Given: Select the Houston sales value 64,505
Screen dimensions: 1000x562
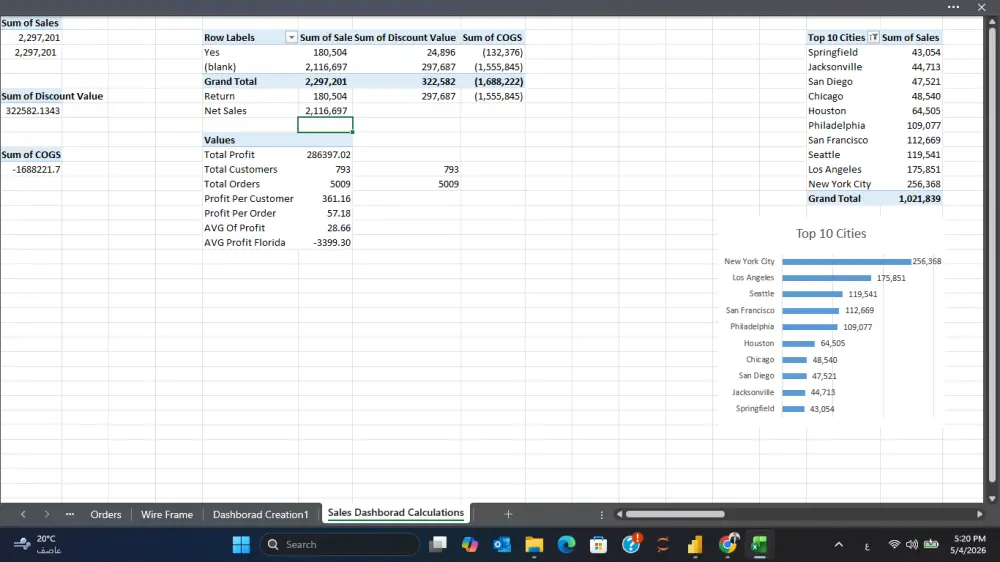Looking at the screenshot, I should [x=911, y=111].
